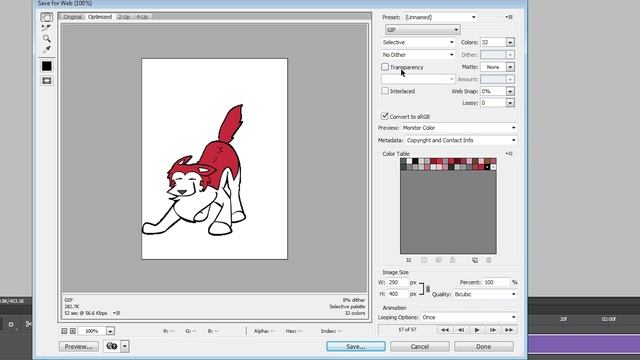Viewport: 640px width, 360px height.
Task: Click the trash icon under Color Table
Action: pyautogui.click(x=489, y=260)
